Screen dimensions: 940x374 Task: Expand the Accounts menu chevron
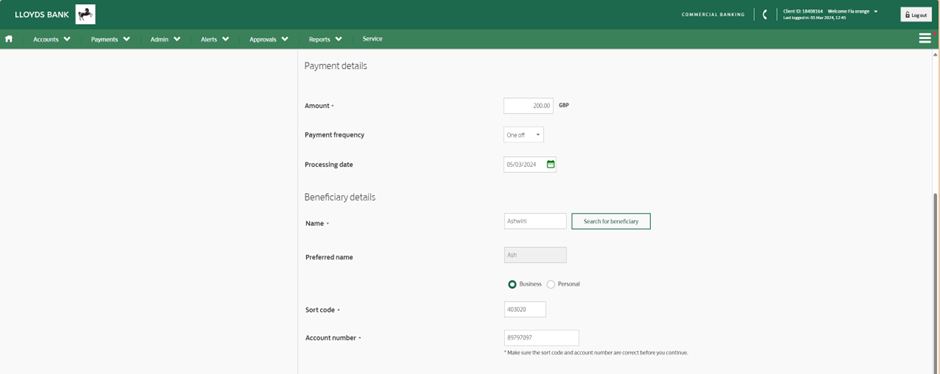click(67, 39)
